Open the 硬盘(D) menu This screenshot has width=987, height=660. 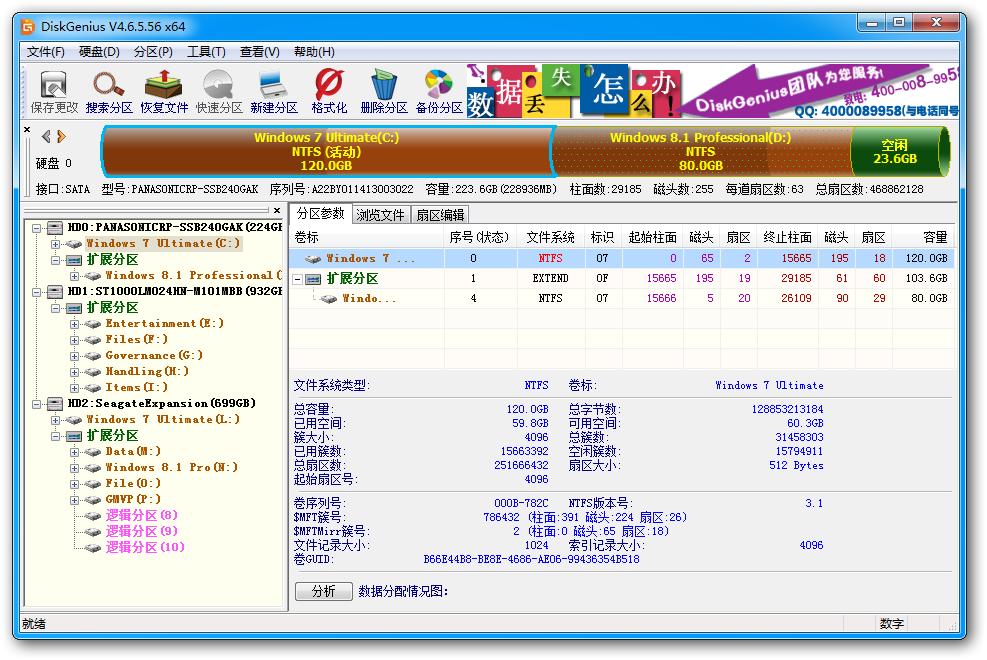[x=99, y=52]
